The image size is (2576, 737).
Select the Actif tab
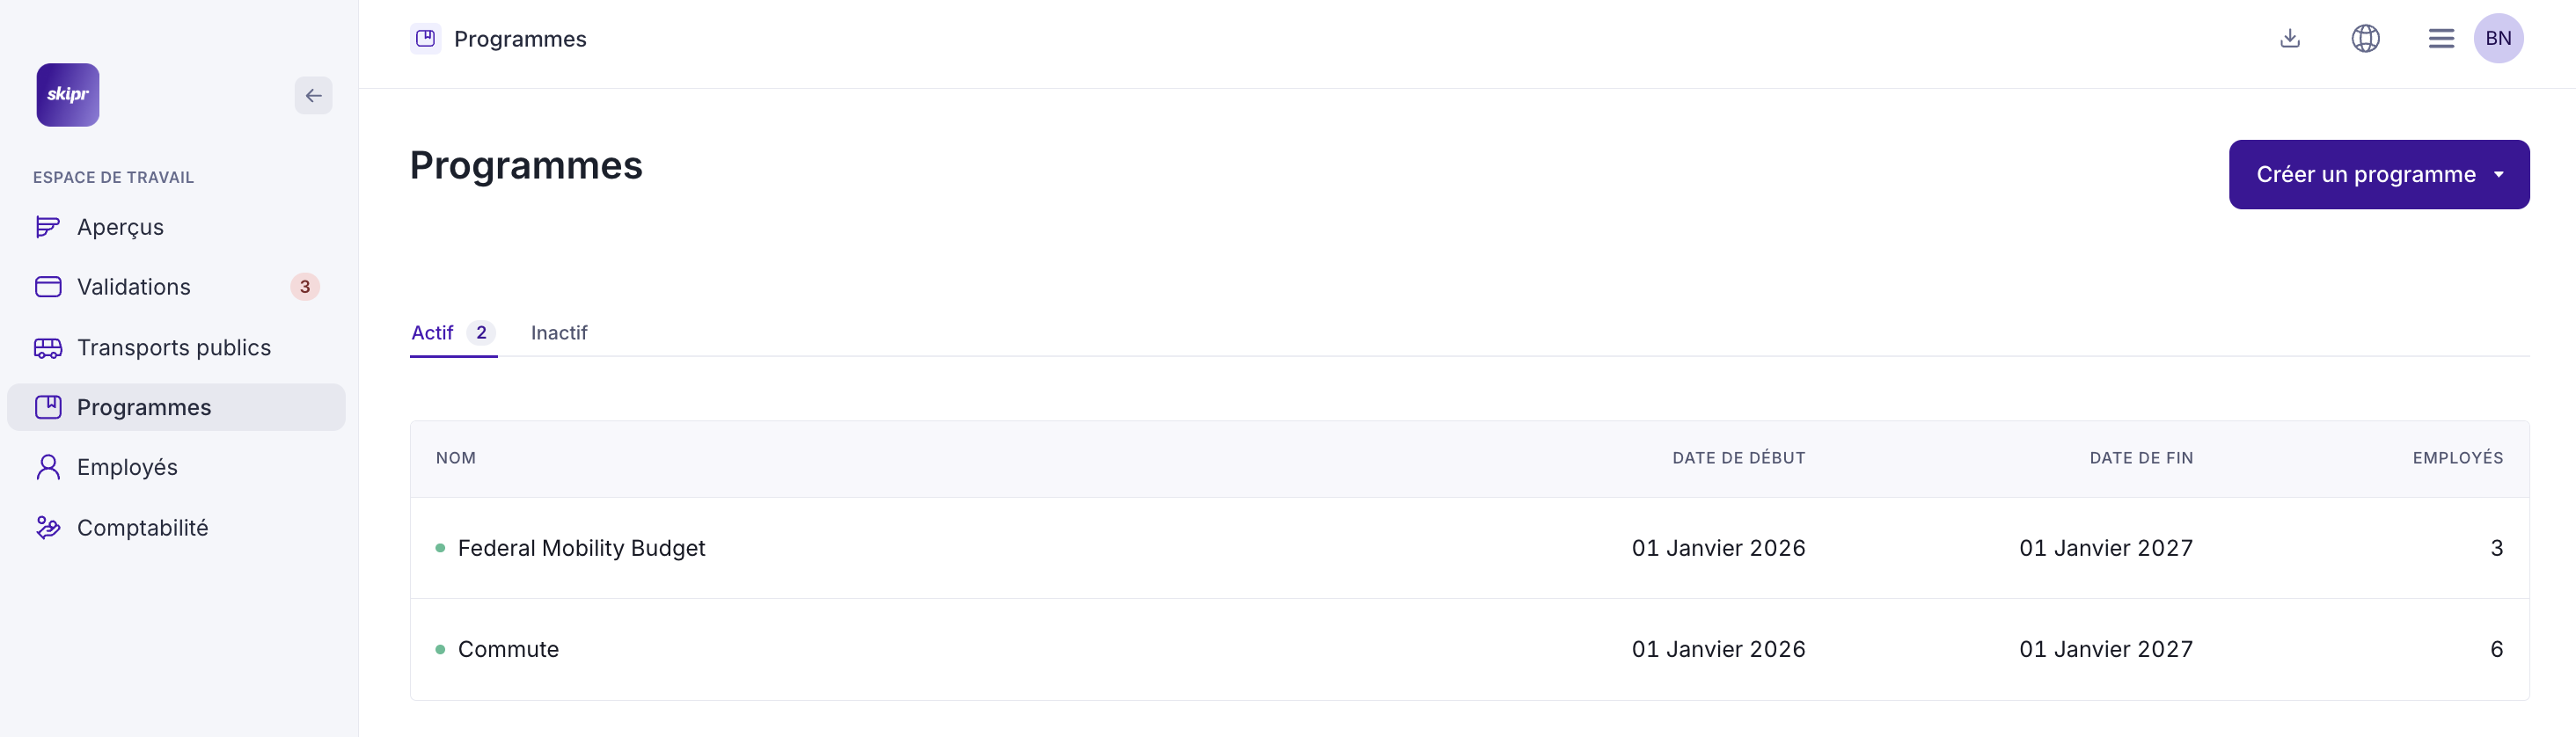(433, 333)
